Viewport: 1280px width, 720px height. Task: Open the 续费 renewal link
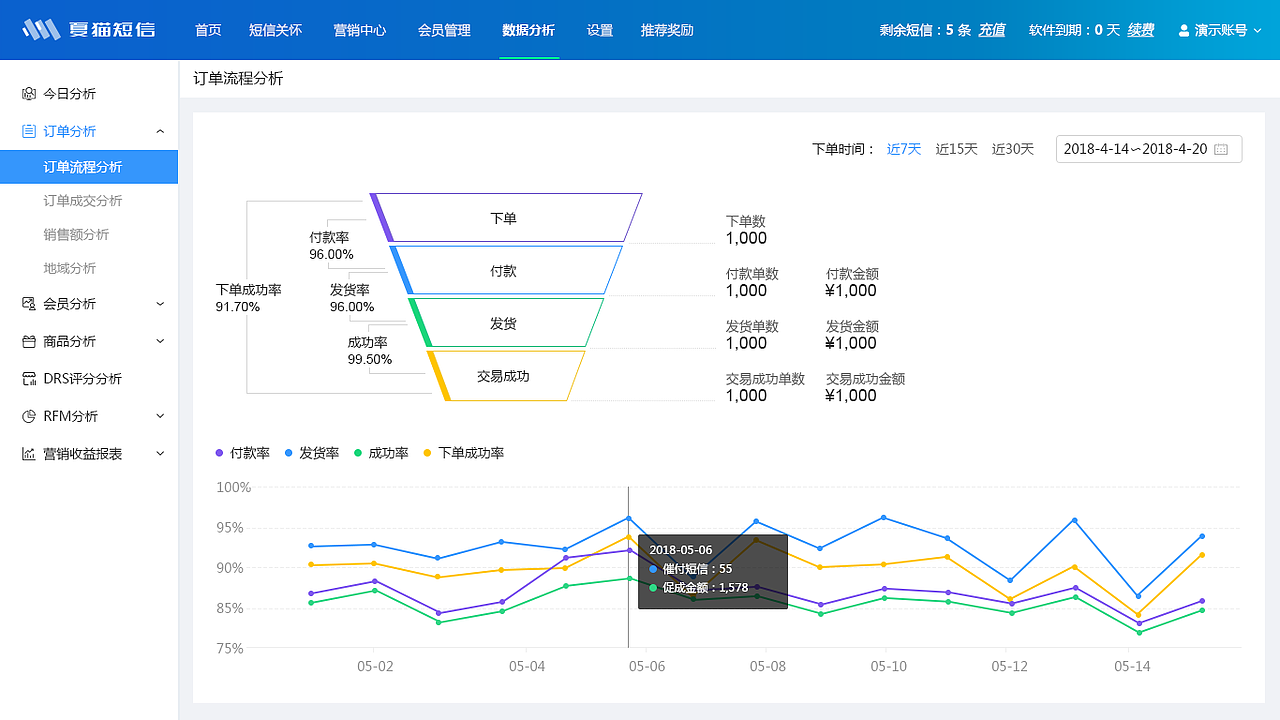coord(1140,29)
